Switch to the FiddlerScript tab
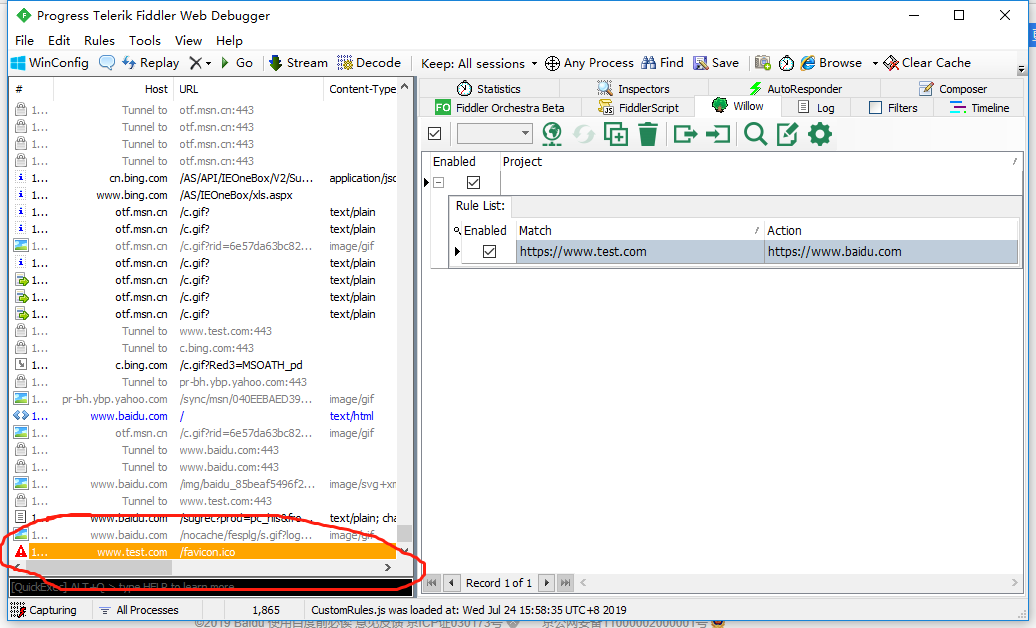This screenshot has width=1036, height=628. (638, 108)
